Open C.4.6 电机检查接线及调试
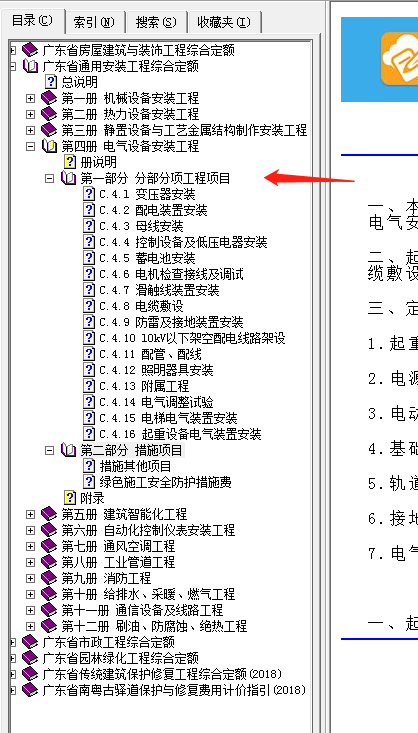This screenshot has height=733, width=418. pyautogui.click(x=171, y=274)
